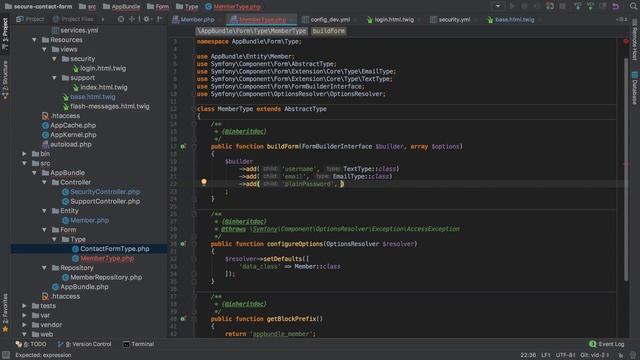
Task: Click the Debug bug toolbar icon
Action: (x=524, y=6)
